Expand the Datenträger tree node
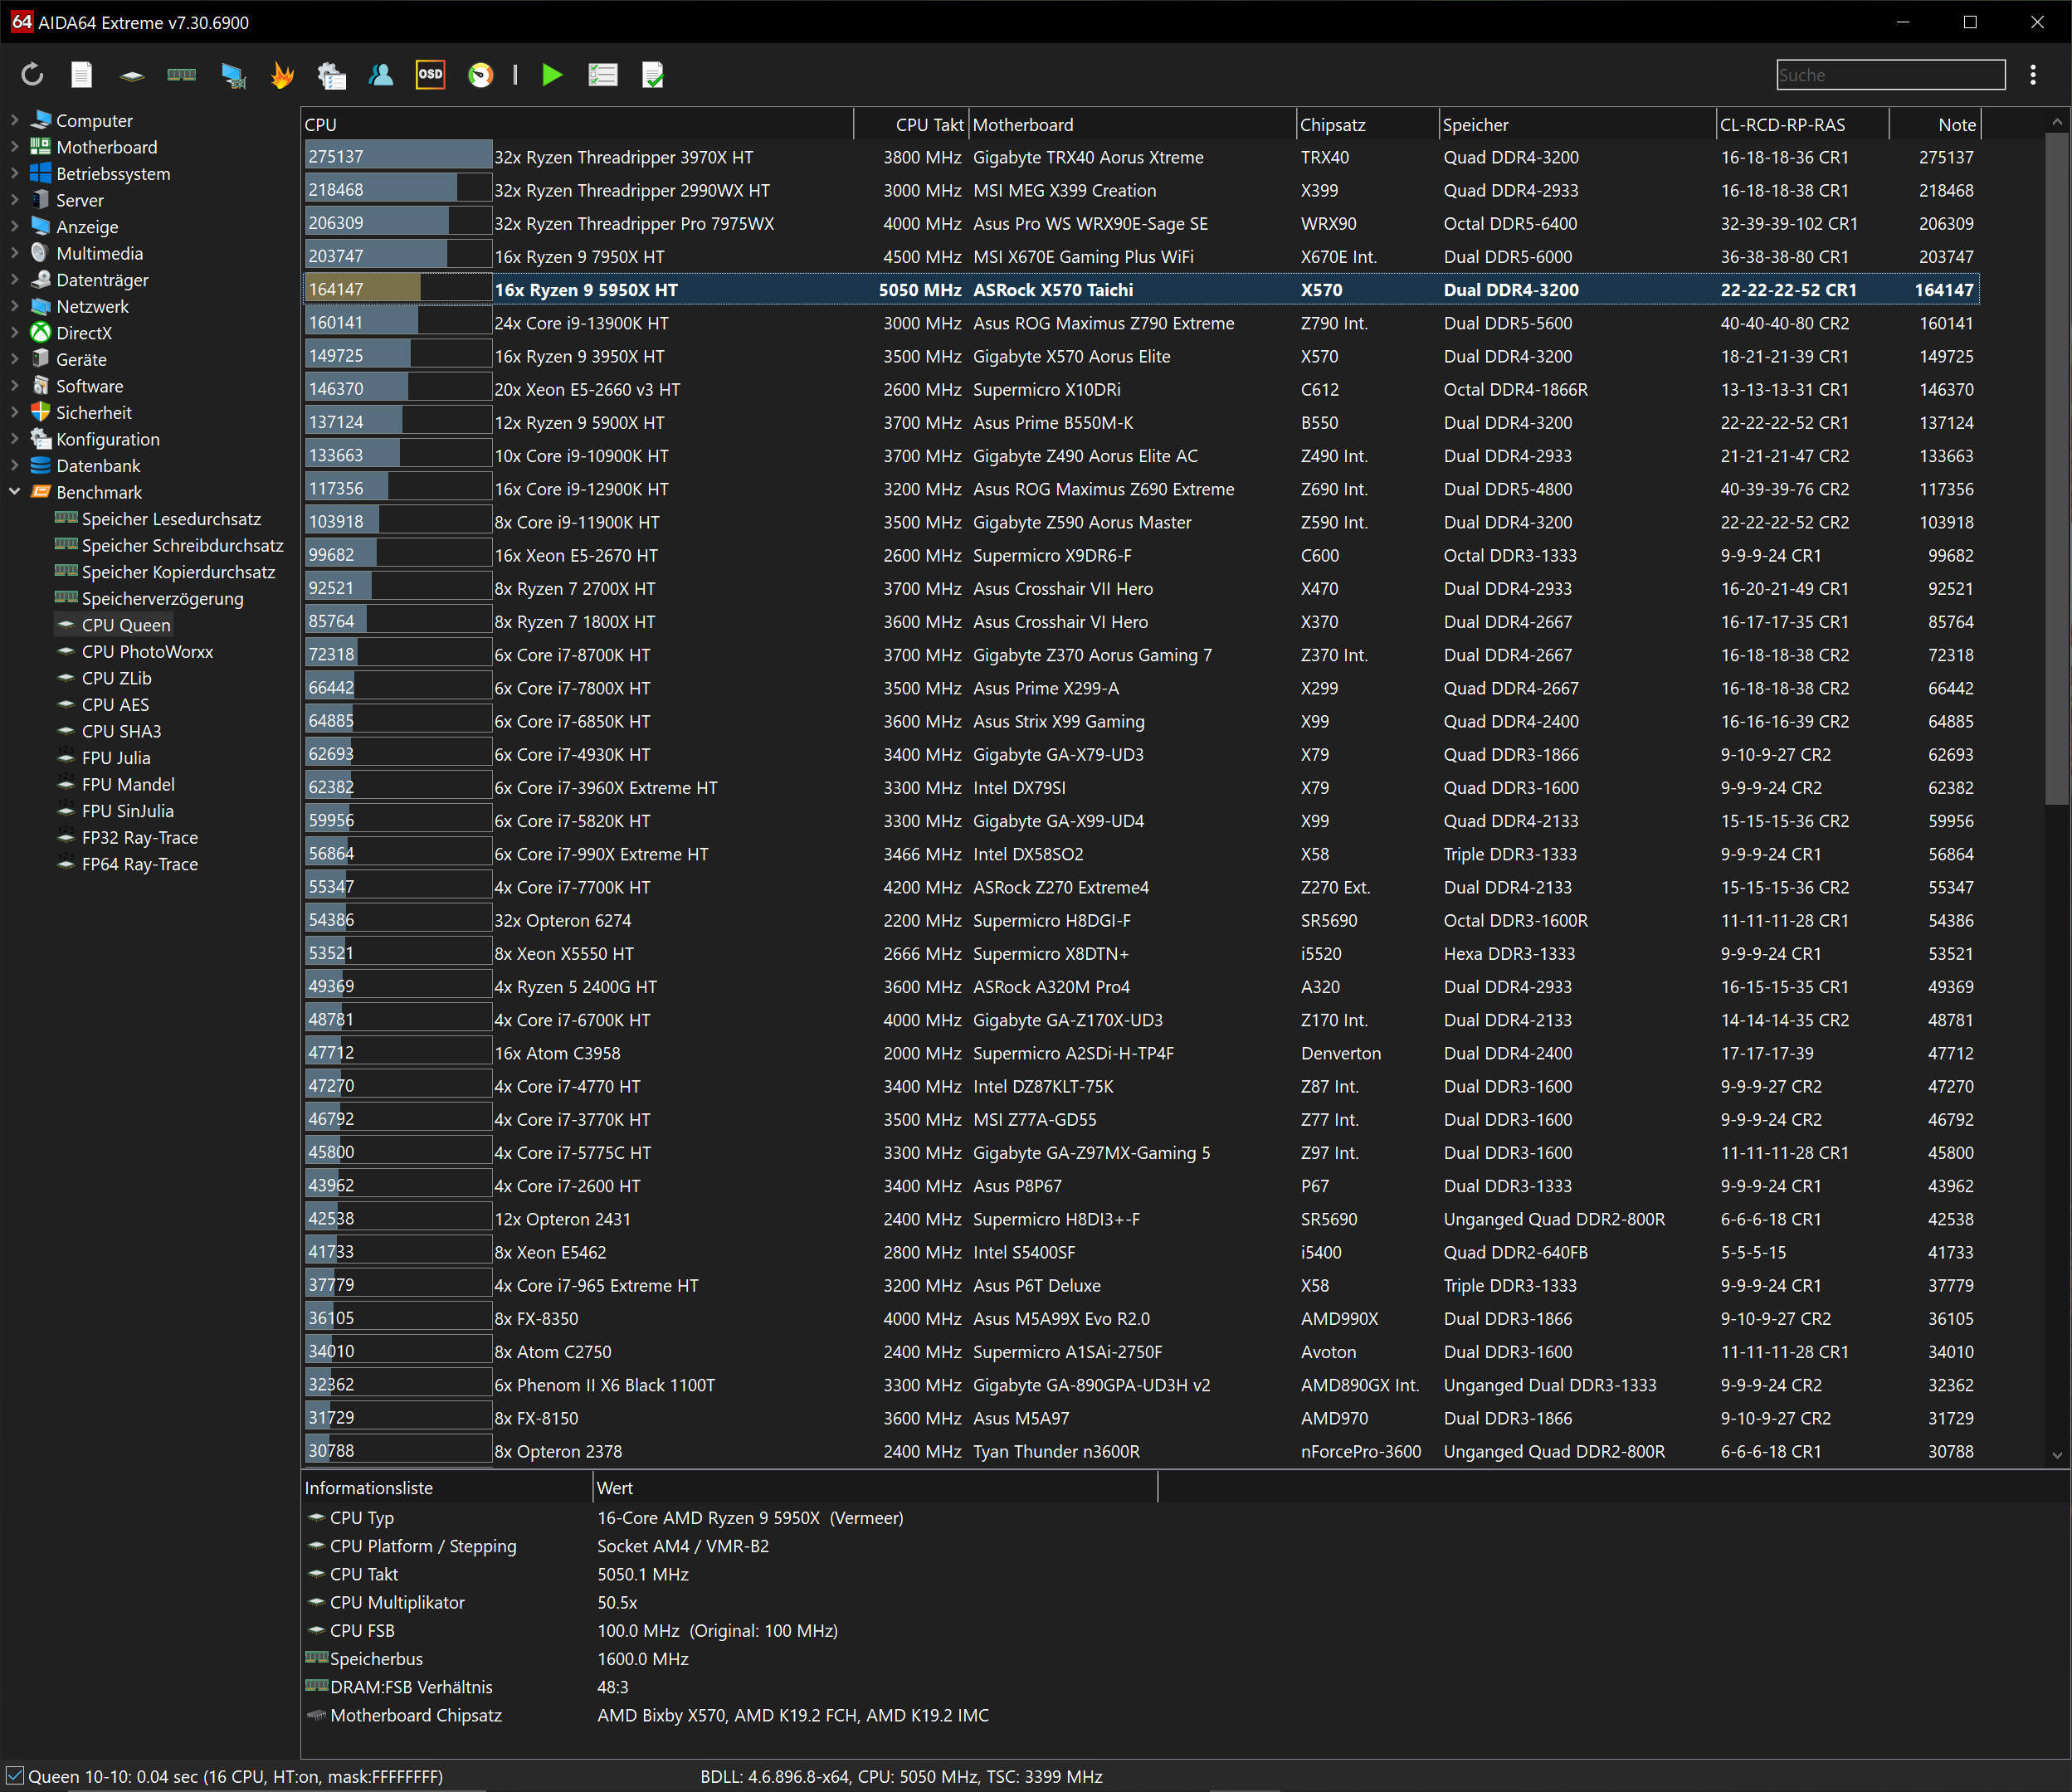Screen dimensions: 2072x1792 pyautogui.click(x=14, y=280)
